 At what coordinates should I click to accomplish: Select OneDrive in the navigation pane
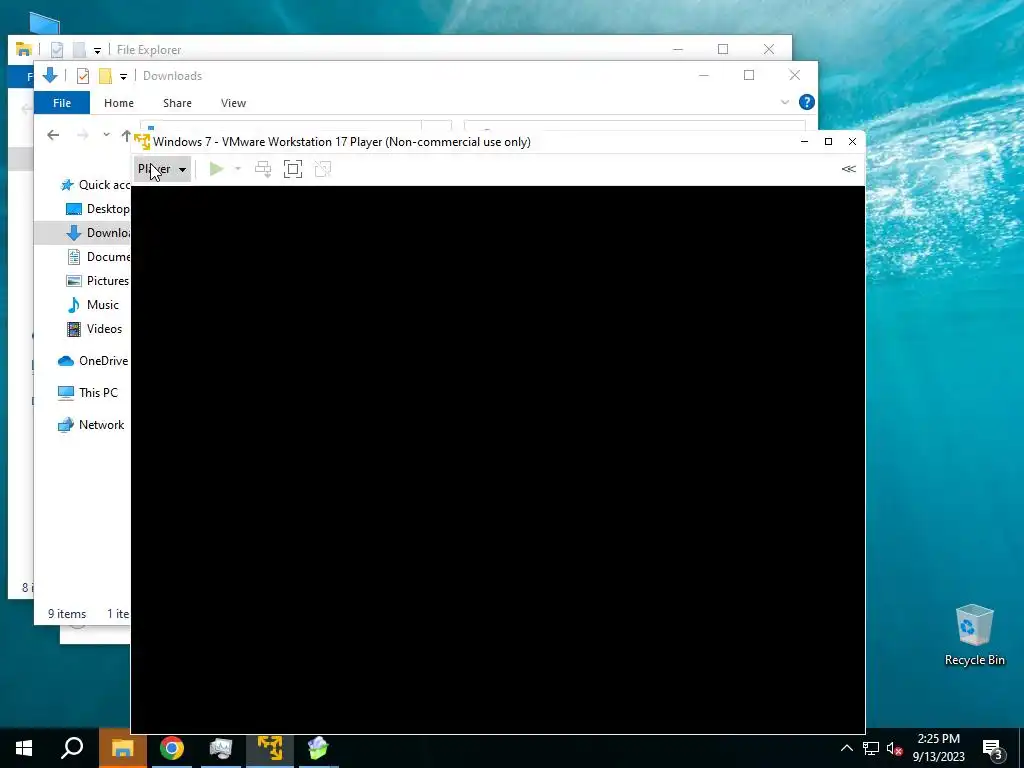point(93,360)
